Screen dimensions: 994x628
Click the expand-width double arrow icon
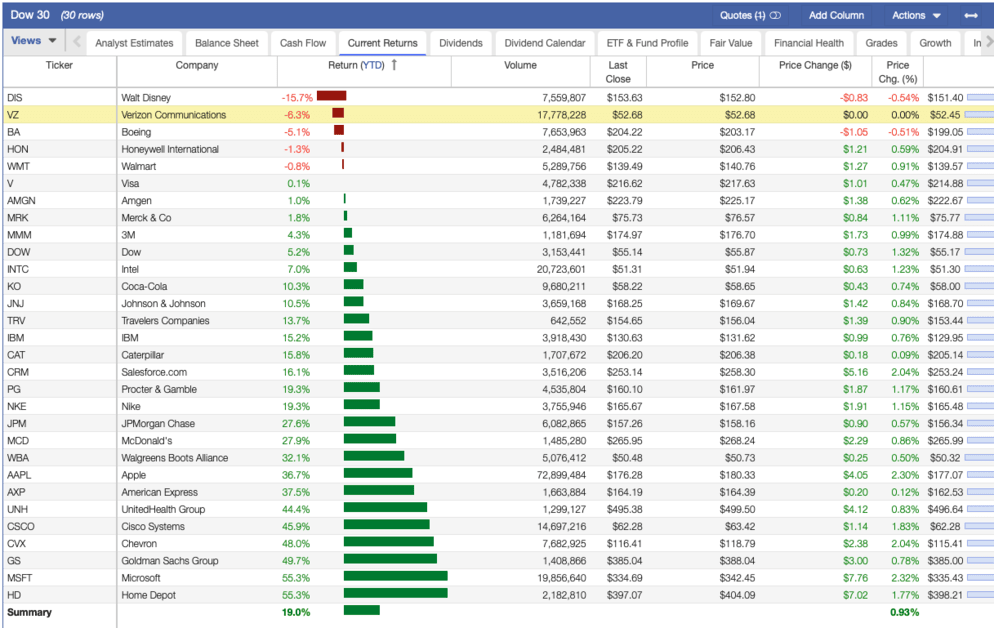[x=971, y=15]
